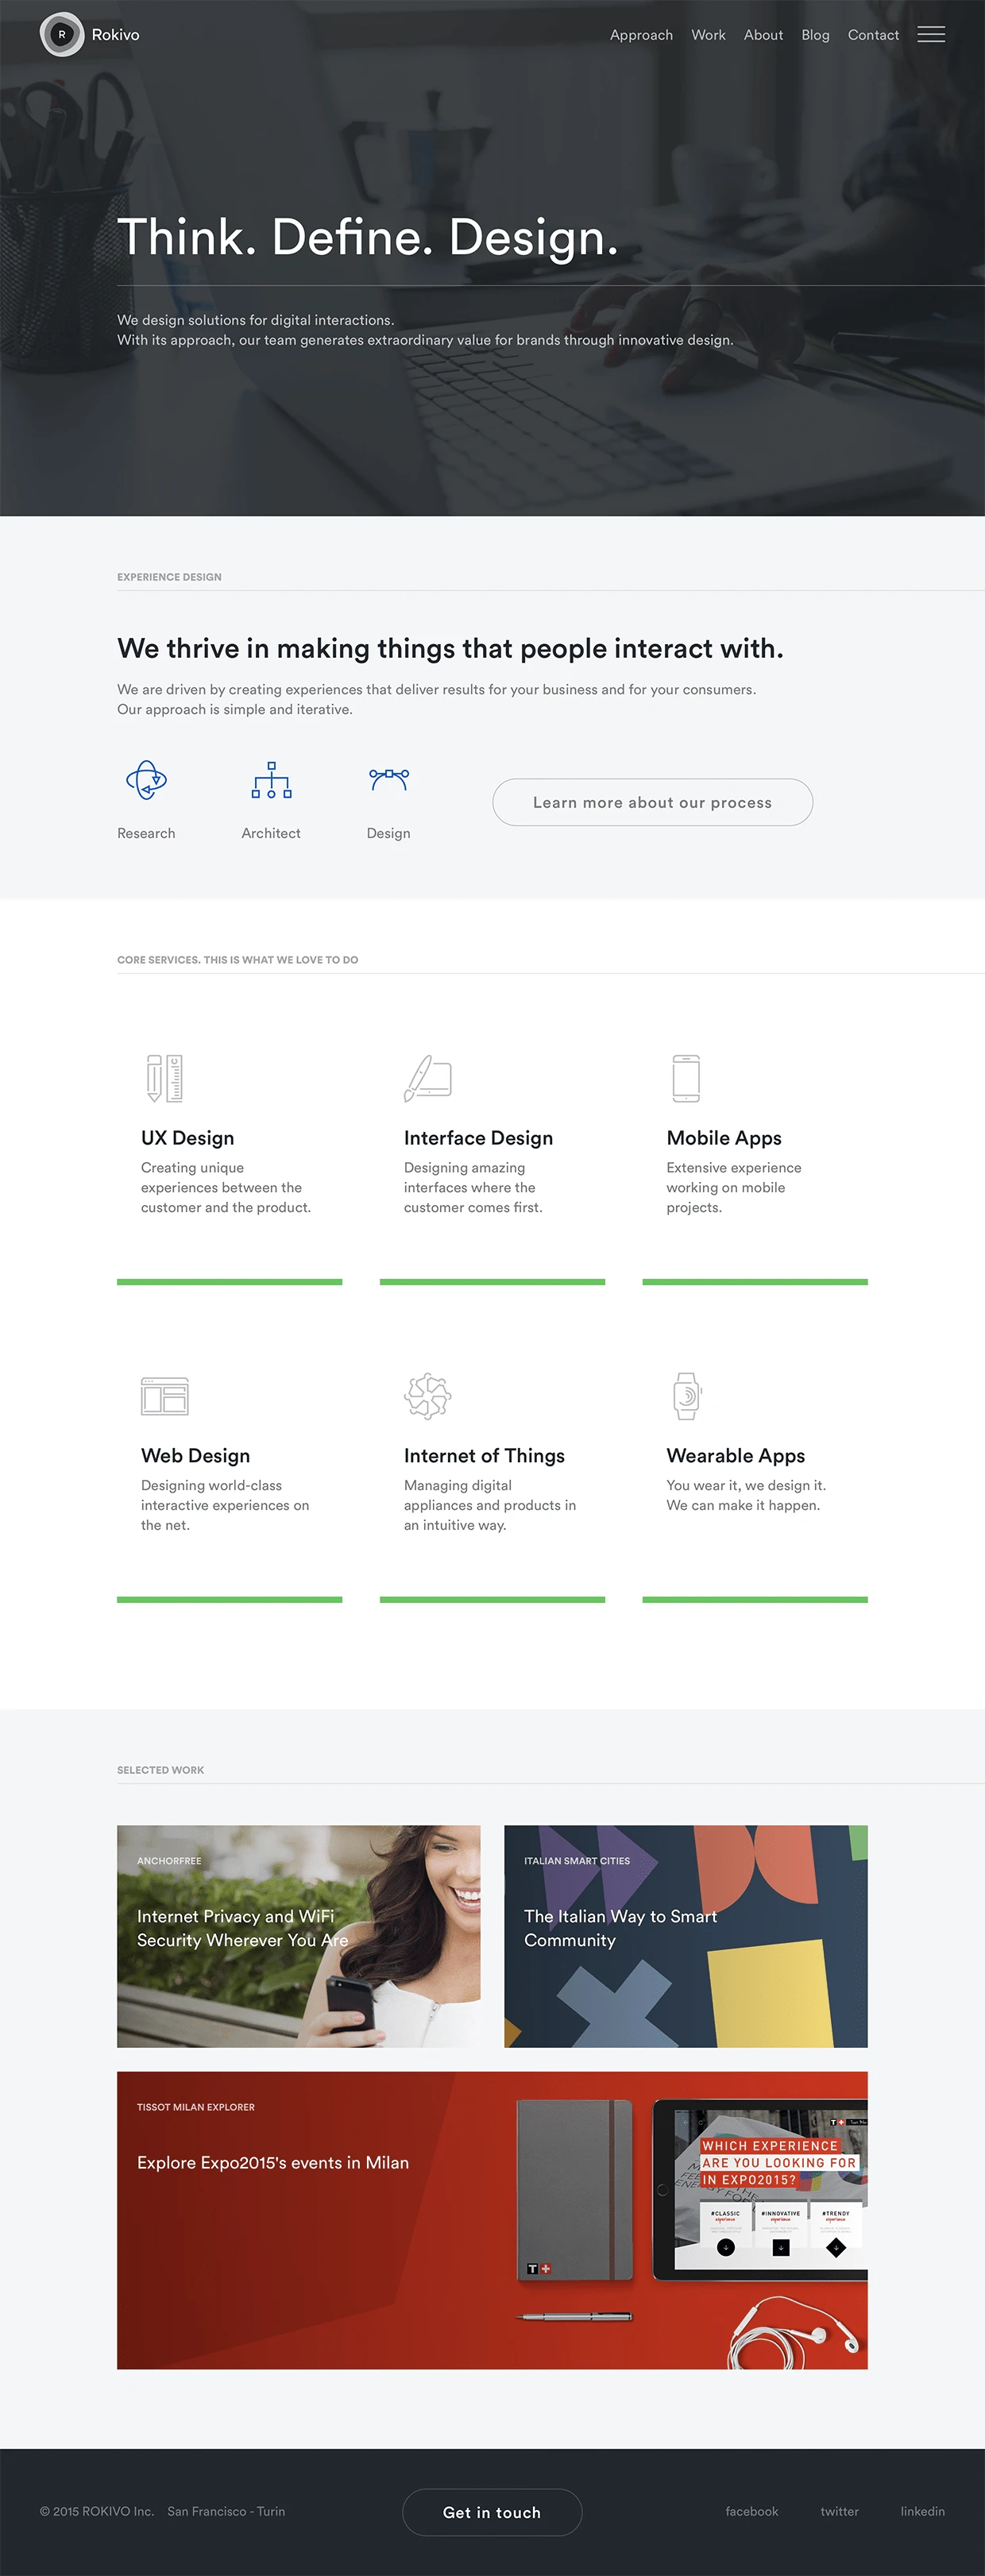This screenshot has width=985, height=2576.
Task: Click the TISSOT MILAN EXPLORER label
Action: [x=196, y=2107]
